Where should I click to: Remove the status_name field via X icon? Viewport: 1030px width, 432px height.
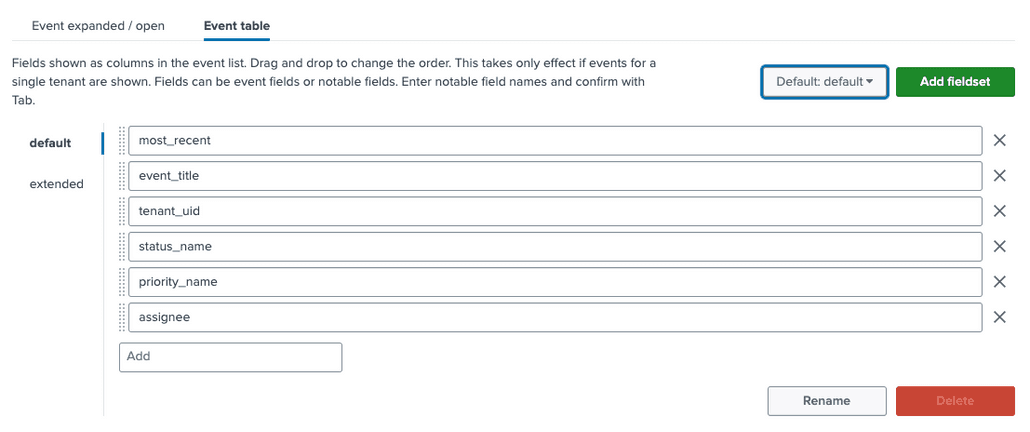[x=999, y=246]
